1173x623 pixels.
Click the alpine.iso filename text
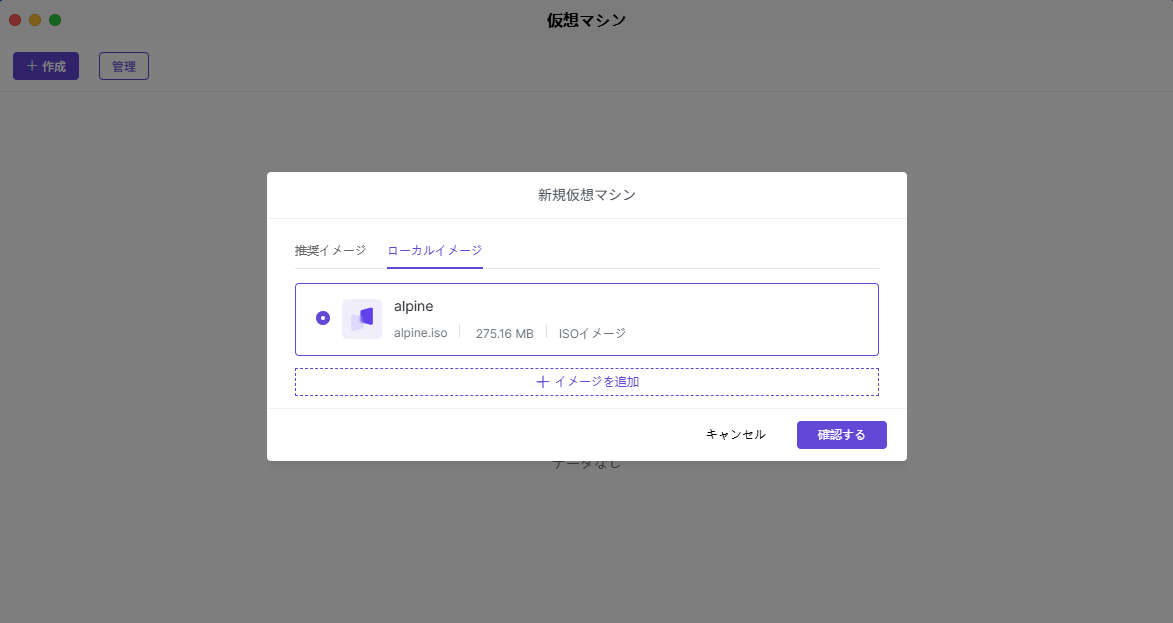(420, 333)
